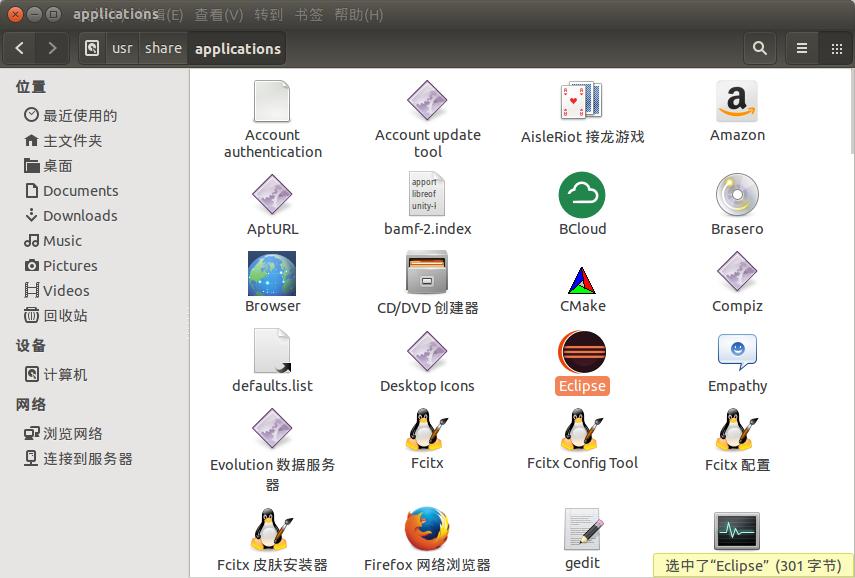Go back with the left arrow button
The width and height of the screenshot is (855, 578).
(x=20, y=48)
